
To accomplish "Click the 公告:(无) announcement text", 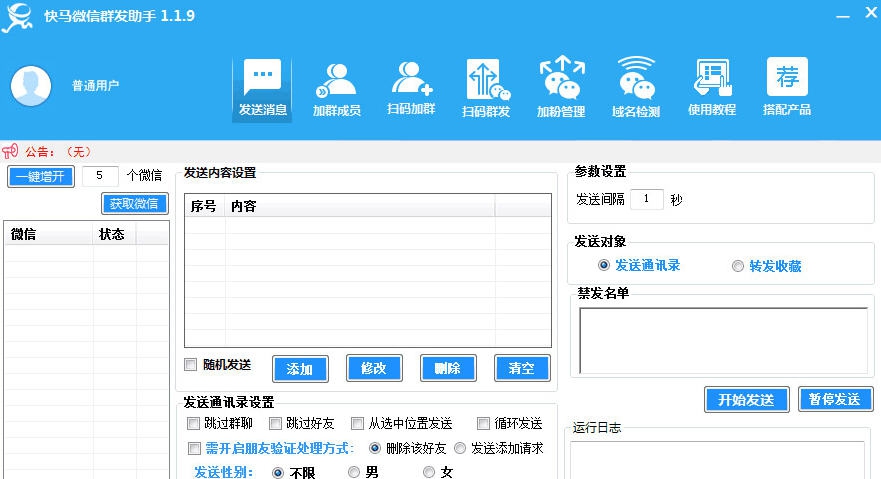I will click(58, 152).
